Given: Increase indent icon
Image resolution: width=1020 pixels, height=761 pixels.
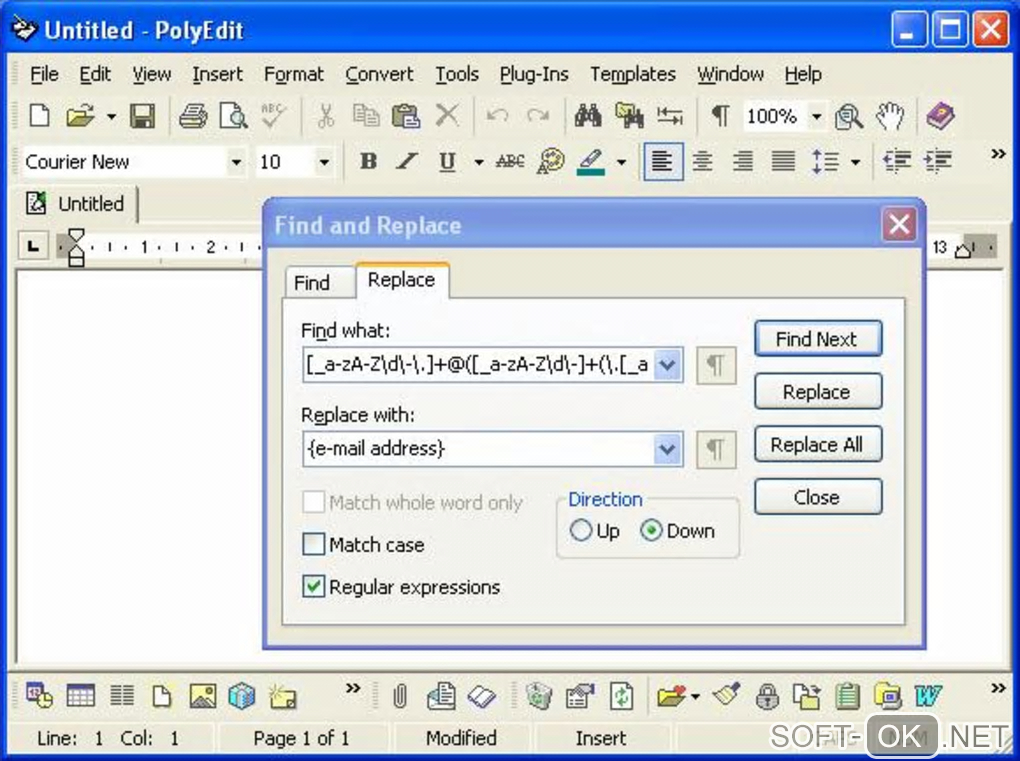Looking at the screenshot, I should [x=937, y=161].
